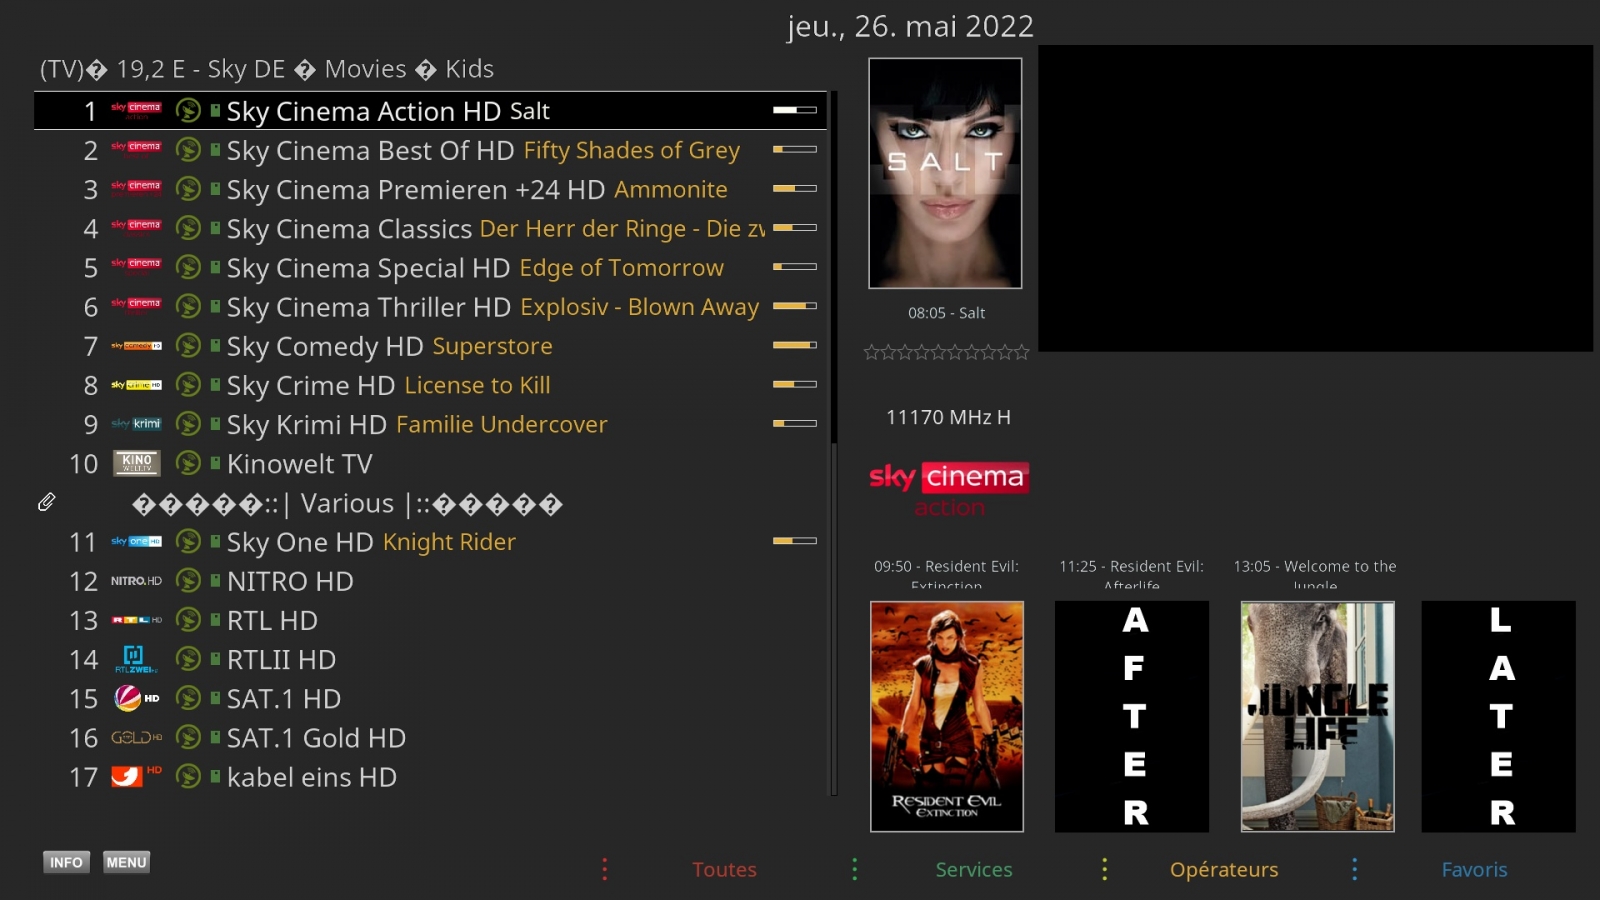This screenshot has height=900, width=1600.
Task: Click the paperclip marker icon beside Various
Action: pos(46,502)
